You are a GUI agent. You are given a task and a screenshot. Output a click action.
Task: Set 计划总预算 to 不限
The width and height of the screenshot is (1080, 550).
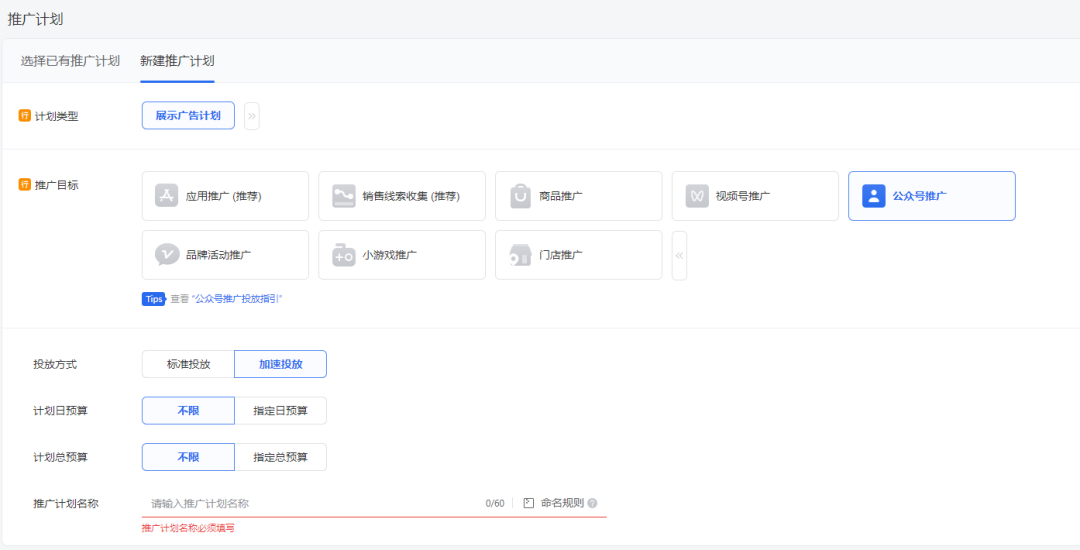[x=188, y=457]
